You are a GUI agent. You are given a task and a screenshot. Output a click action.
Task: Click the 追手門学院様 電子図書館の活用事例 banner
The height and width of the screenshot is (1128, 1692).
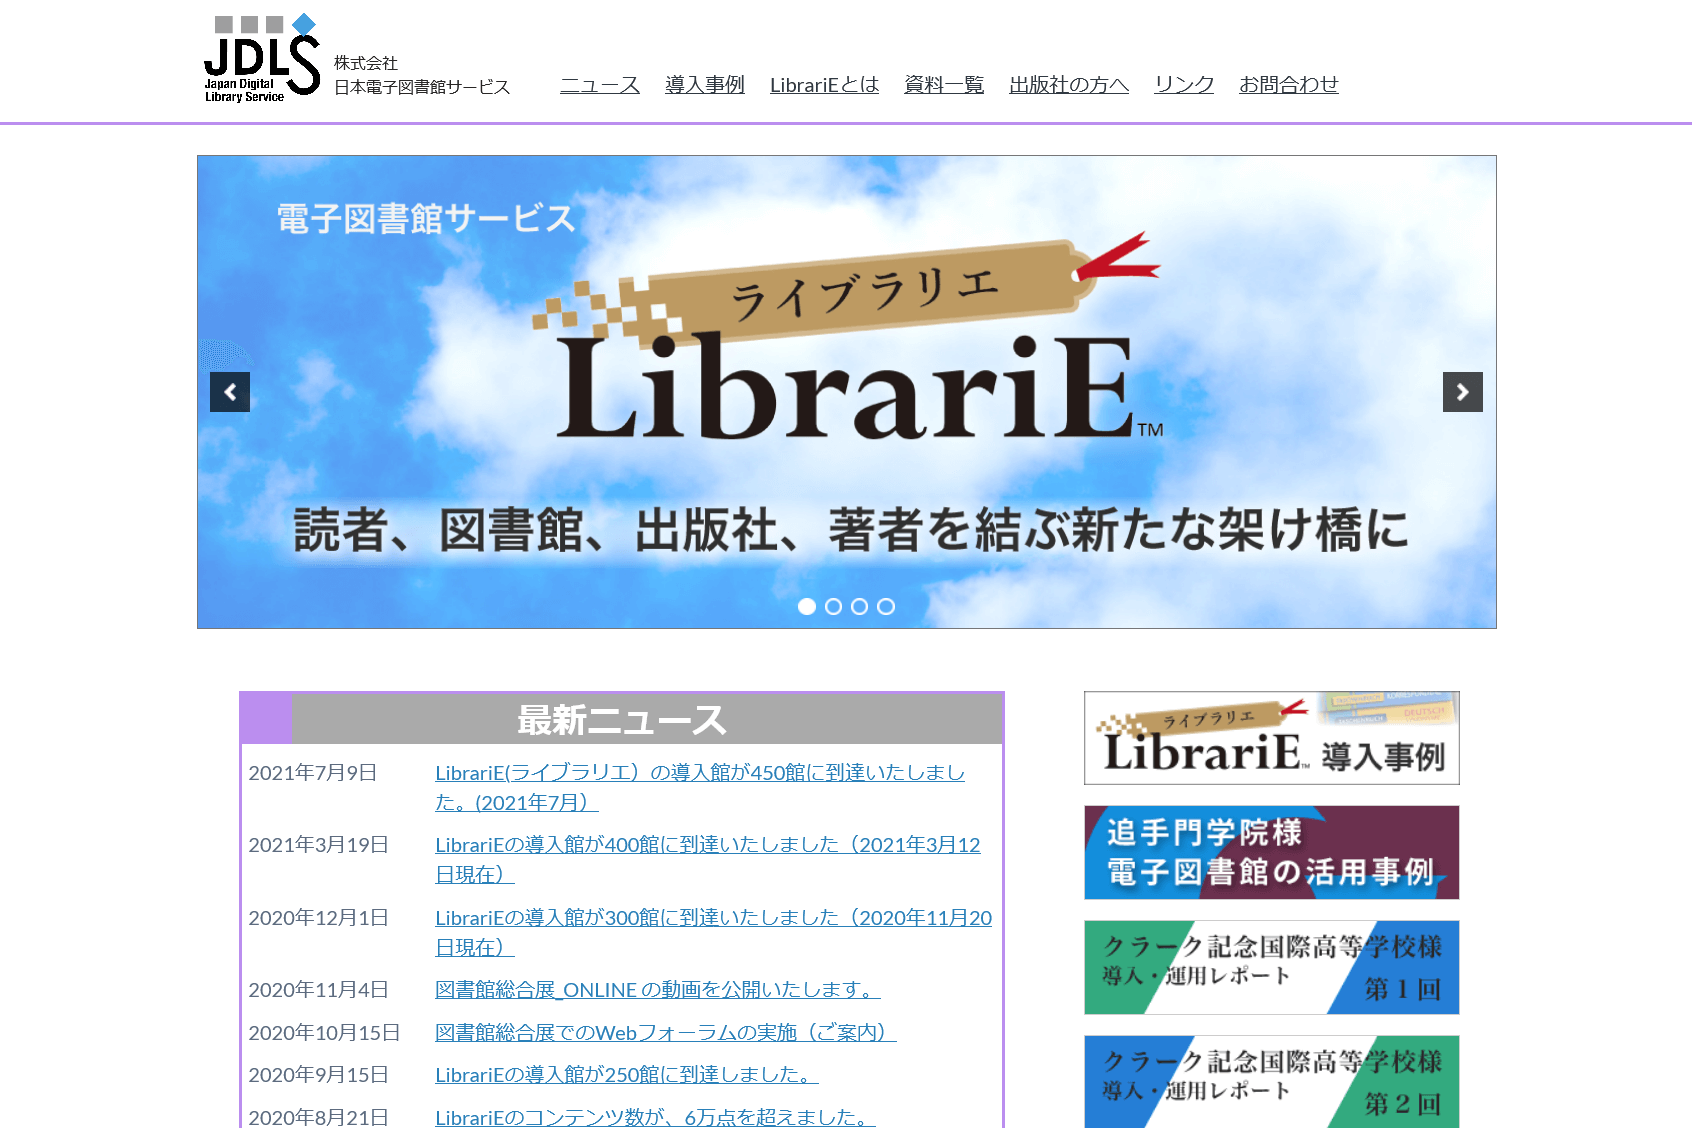[x=1272, y=853]
